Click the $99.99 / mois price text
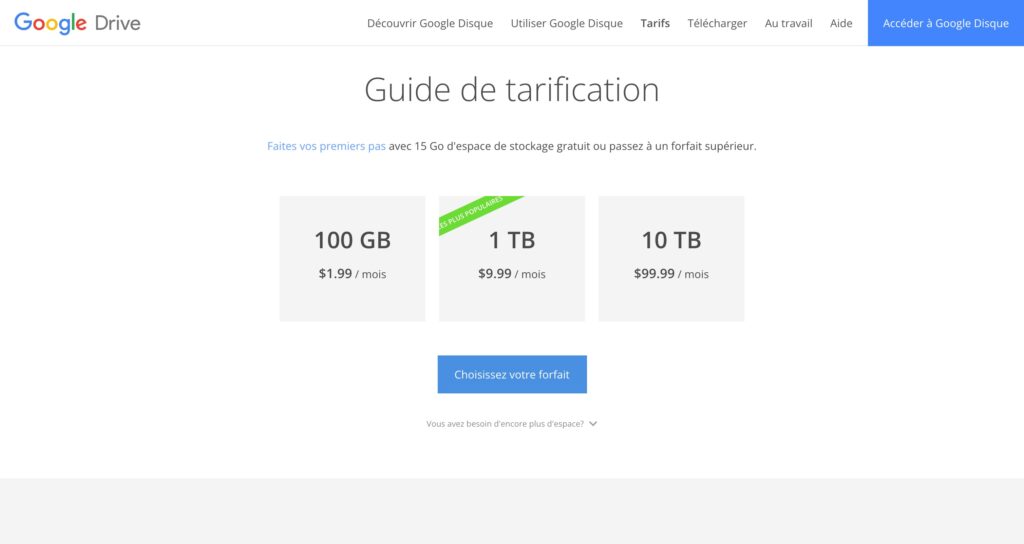This screenshot has height=544, width=1024. click(671, 274)
